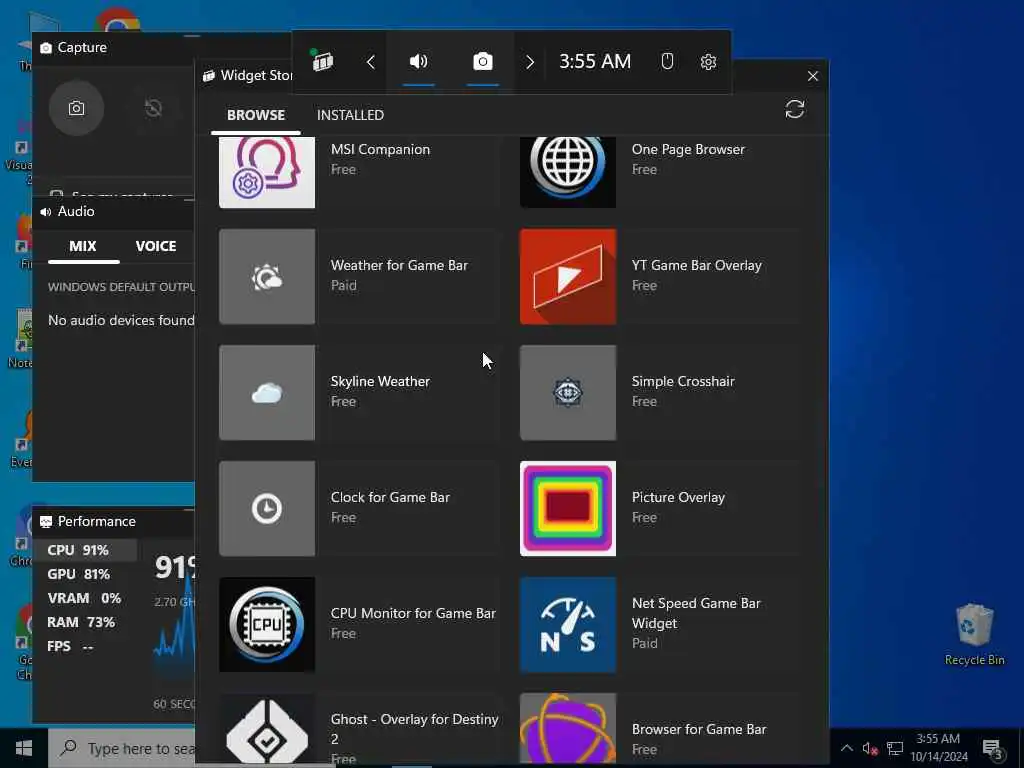
Task: Click the previous arrow in Game Bar
Action: pyautogui.click(x=370, y=62)
